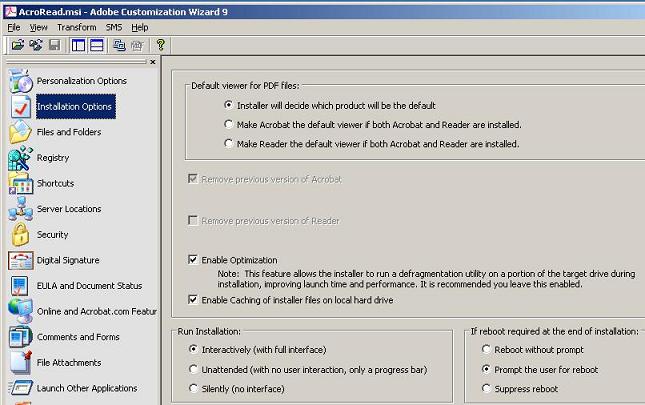Open the Files and Folders icon

(x=20, y=132)
